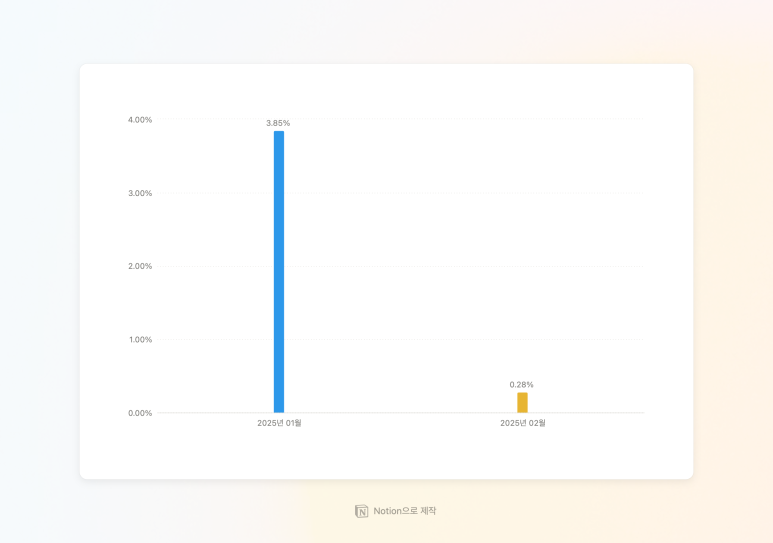This screenshot has width=773, height=543.
Task: Click the 2025년 02월 axis label
Action: click(522, 423)
